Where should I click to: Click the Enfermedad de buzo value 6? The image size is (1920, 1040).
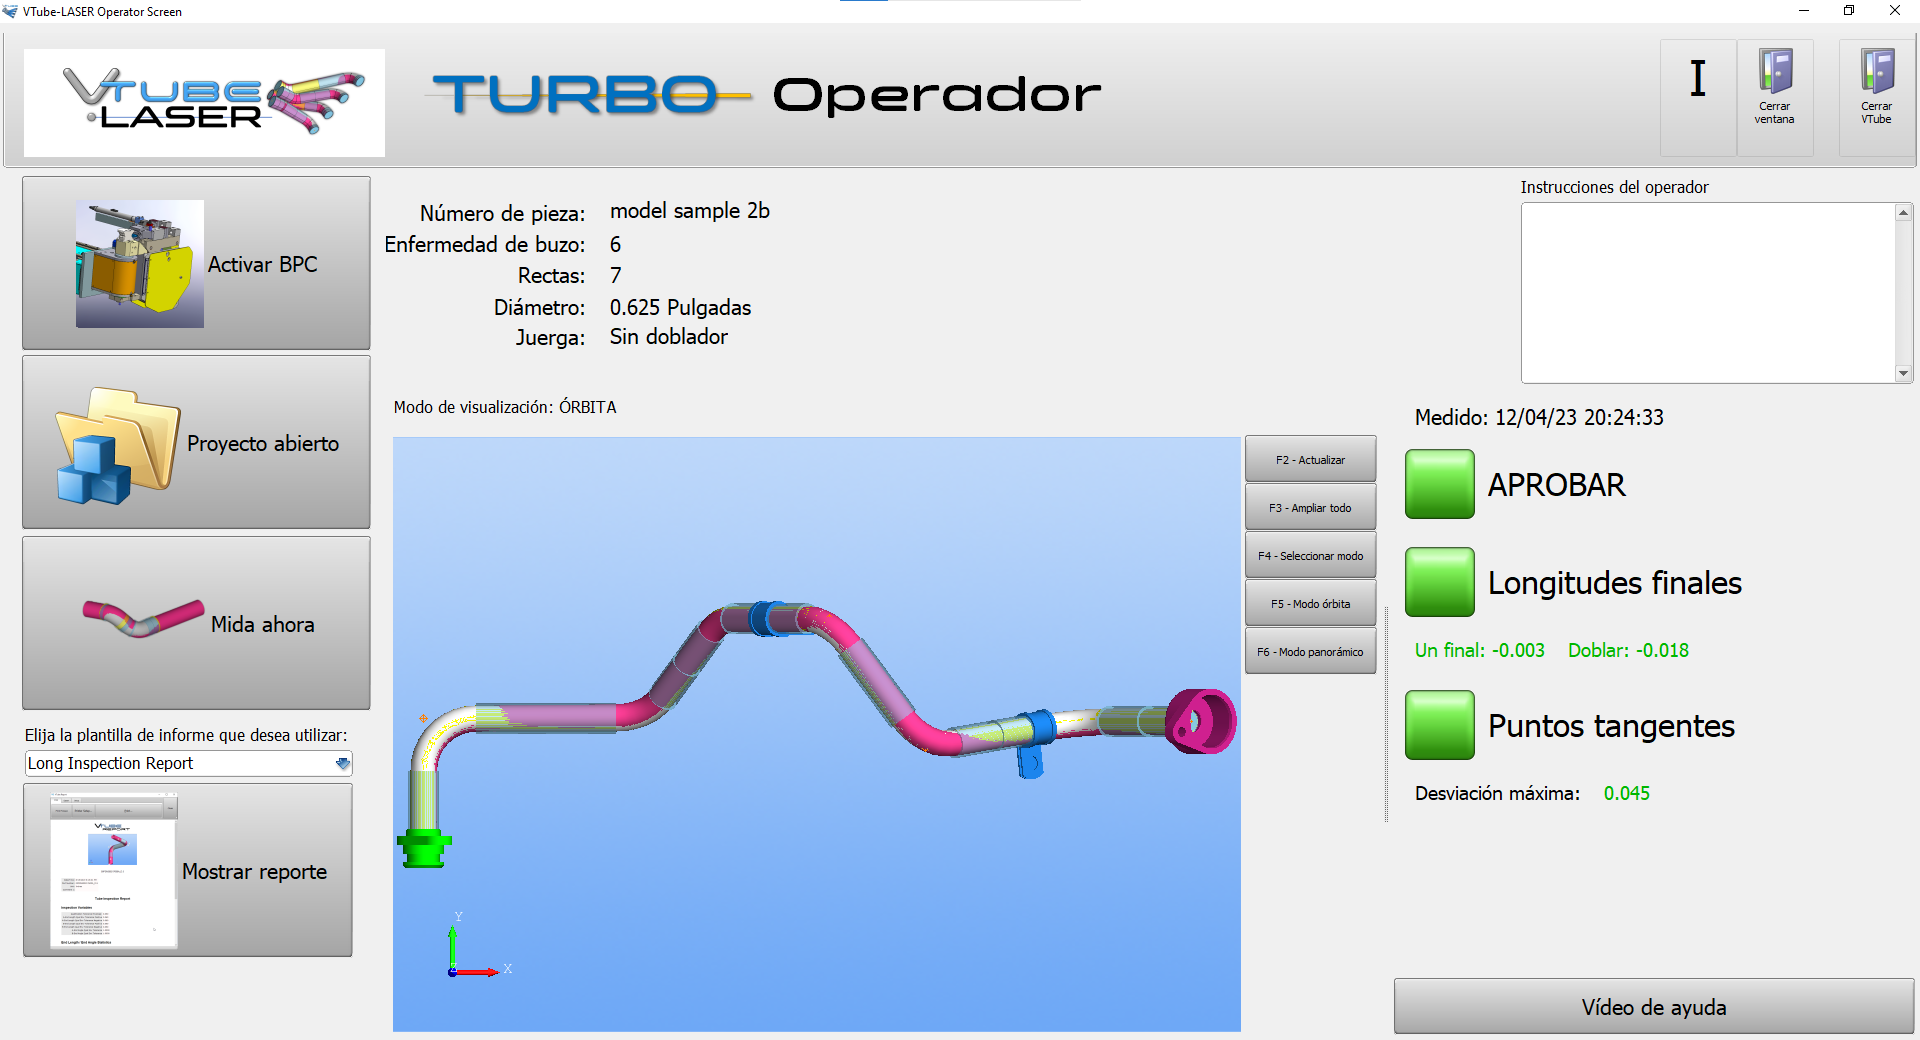(616, 245)
